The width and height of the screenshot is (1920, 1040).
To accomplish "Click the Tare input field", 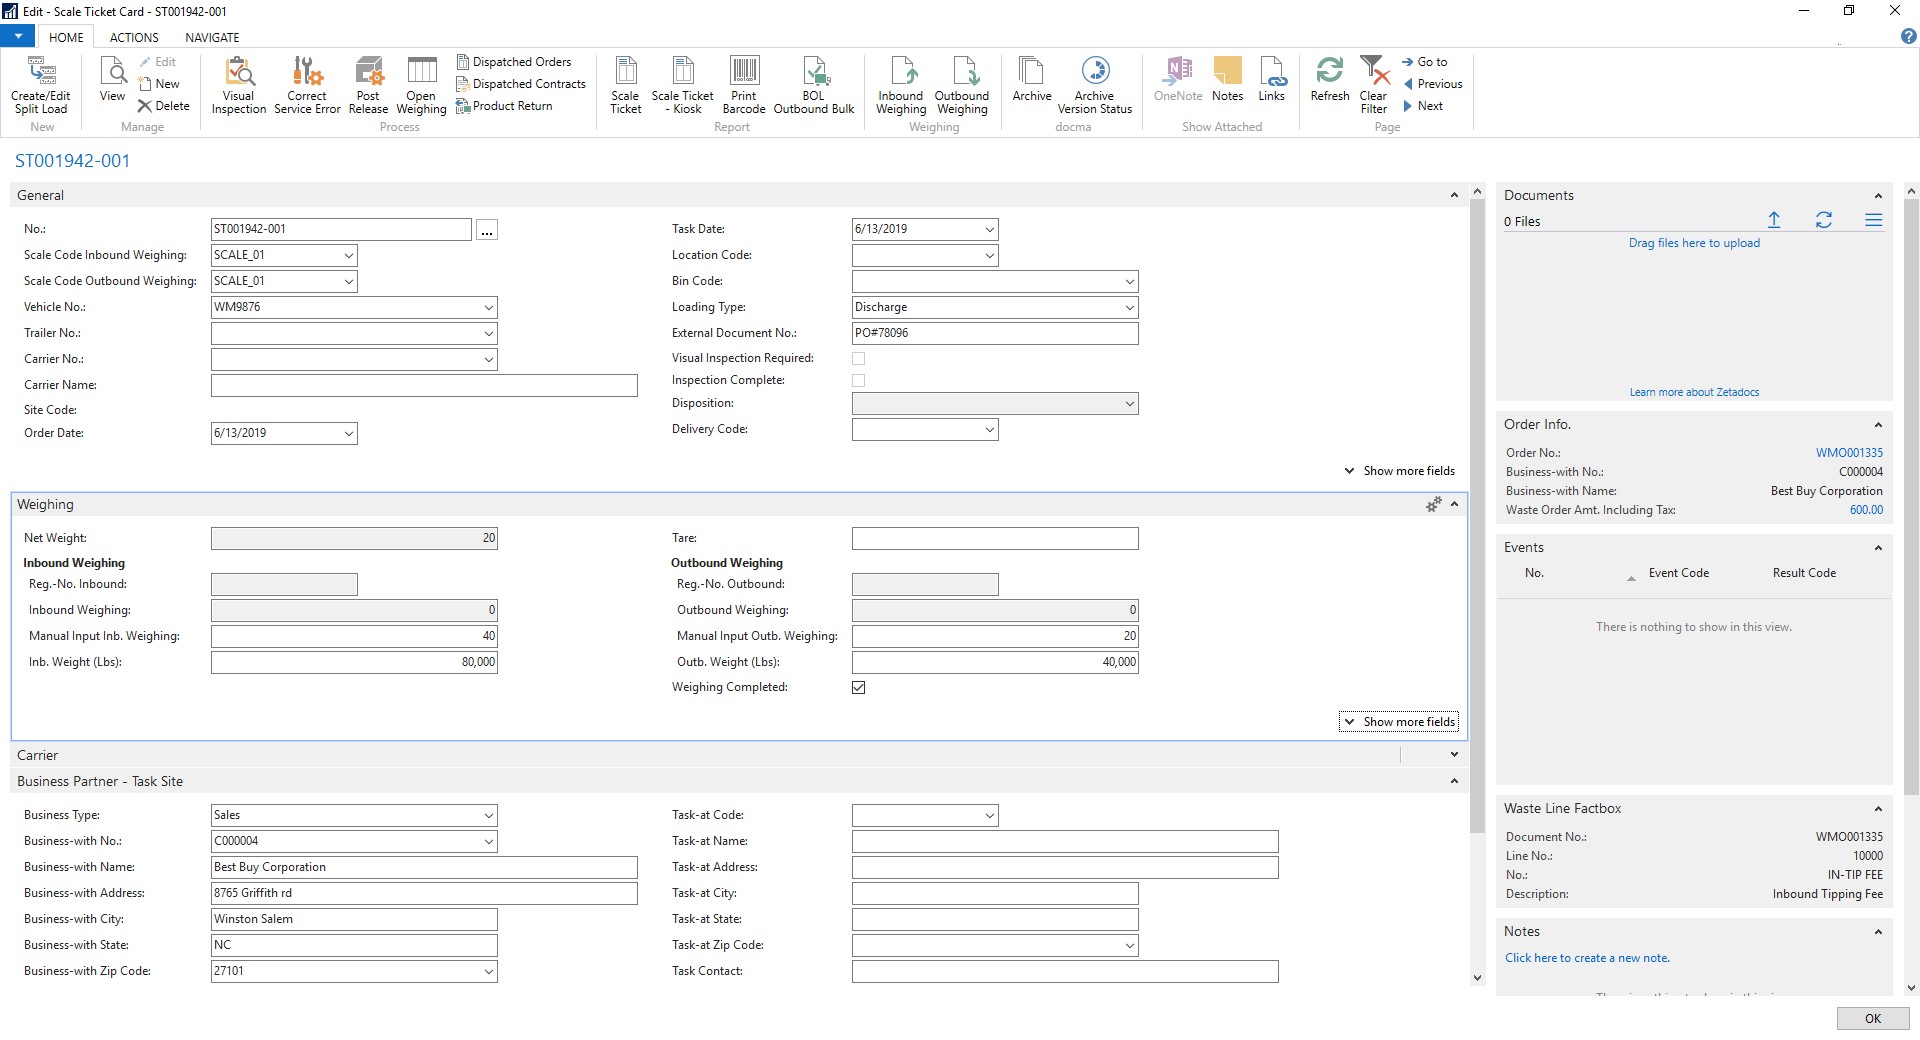I will [995, 538].
